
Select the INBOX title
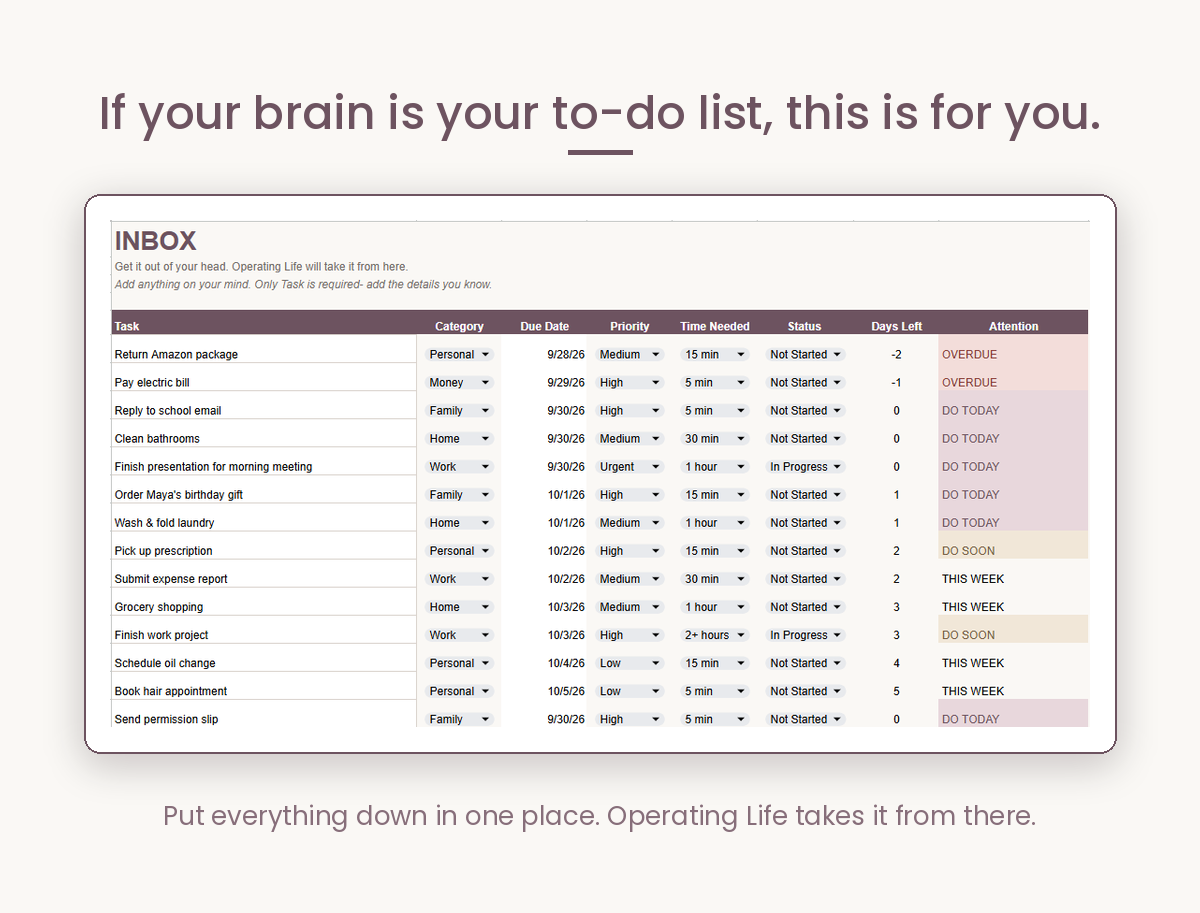(155, 241)
